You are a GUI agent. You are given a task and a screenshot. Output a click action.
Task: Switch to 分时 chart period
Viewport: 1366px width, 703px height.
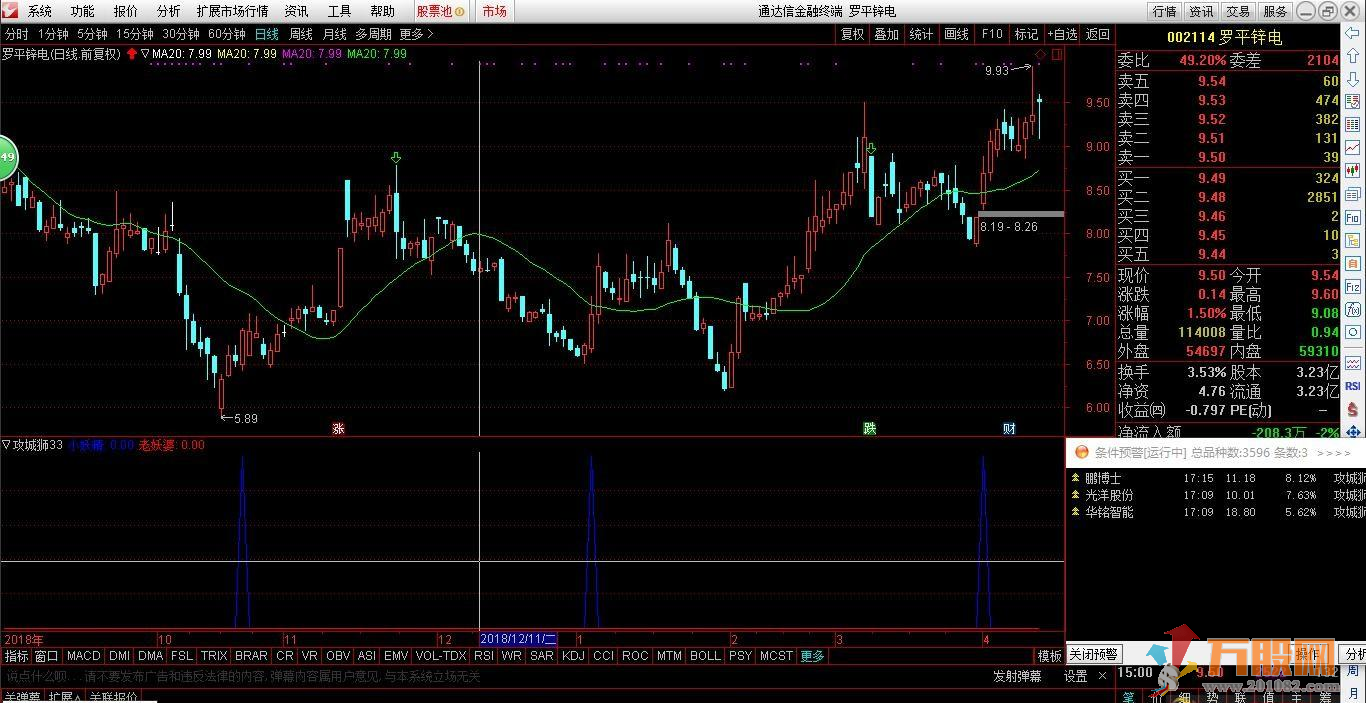(17, 34)
